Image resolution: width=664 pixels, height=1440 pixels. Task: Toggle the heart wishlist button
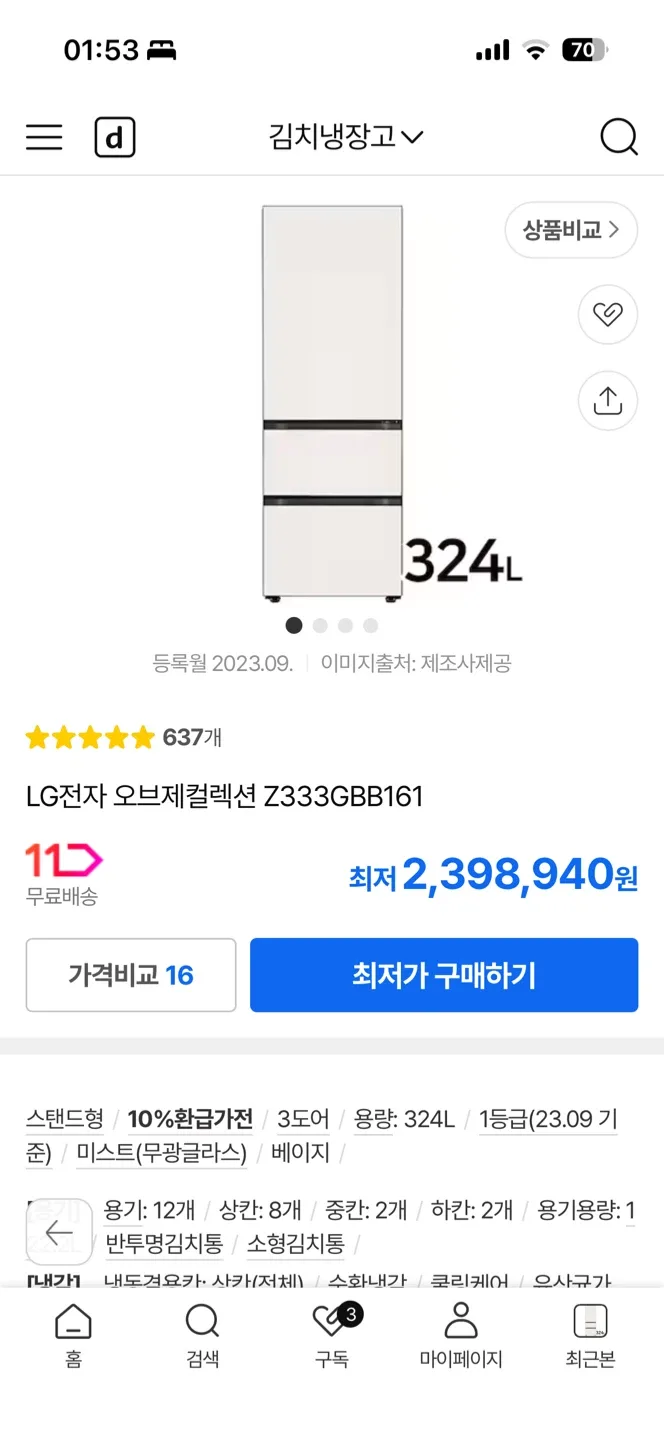(607, 315)
